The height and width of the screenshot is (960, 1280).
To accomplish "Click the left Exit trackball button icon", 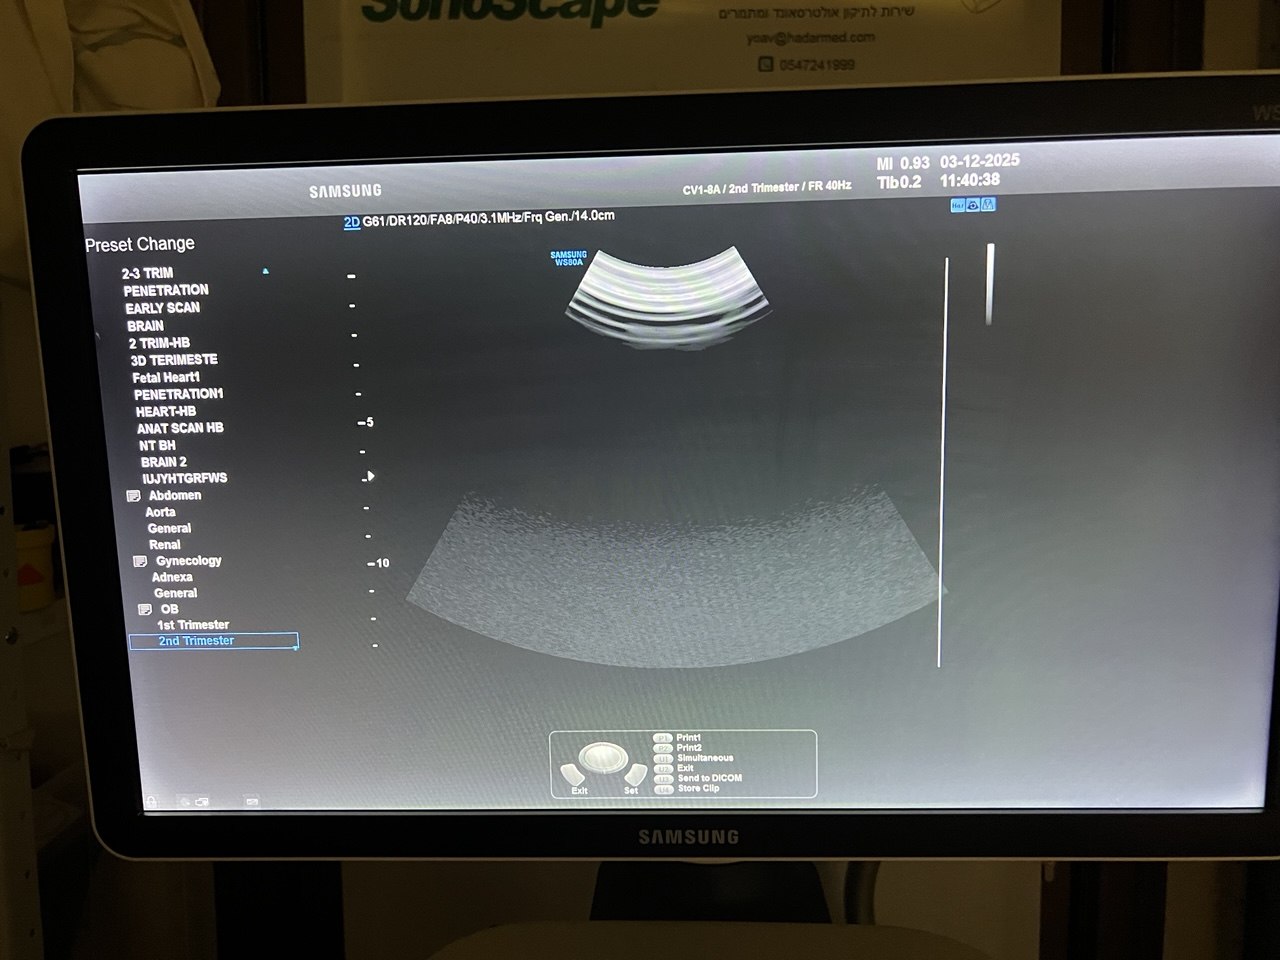I will pyautogui.click(x=571, y=775).
